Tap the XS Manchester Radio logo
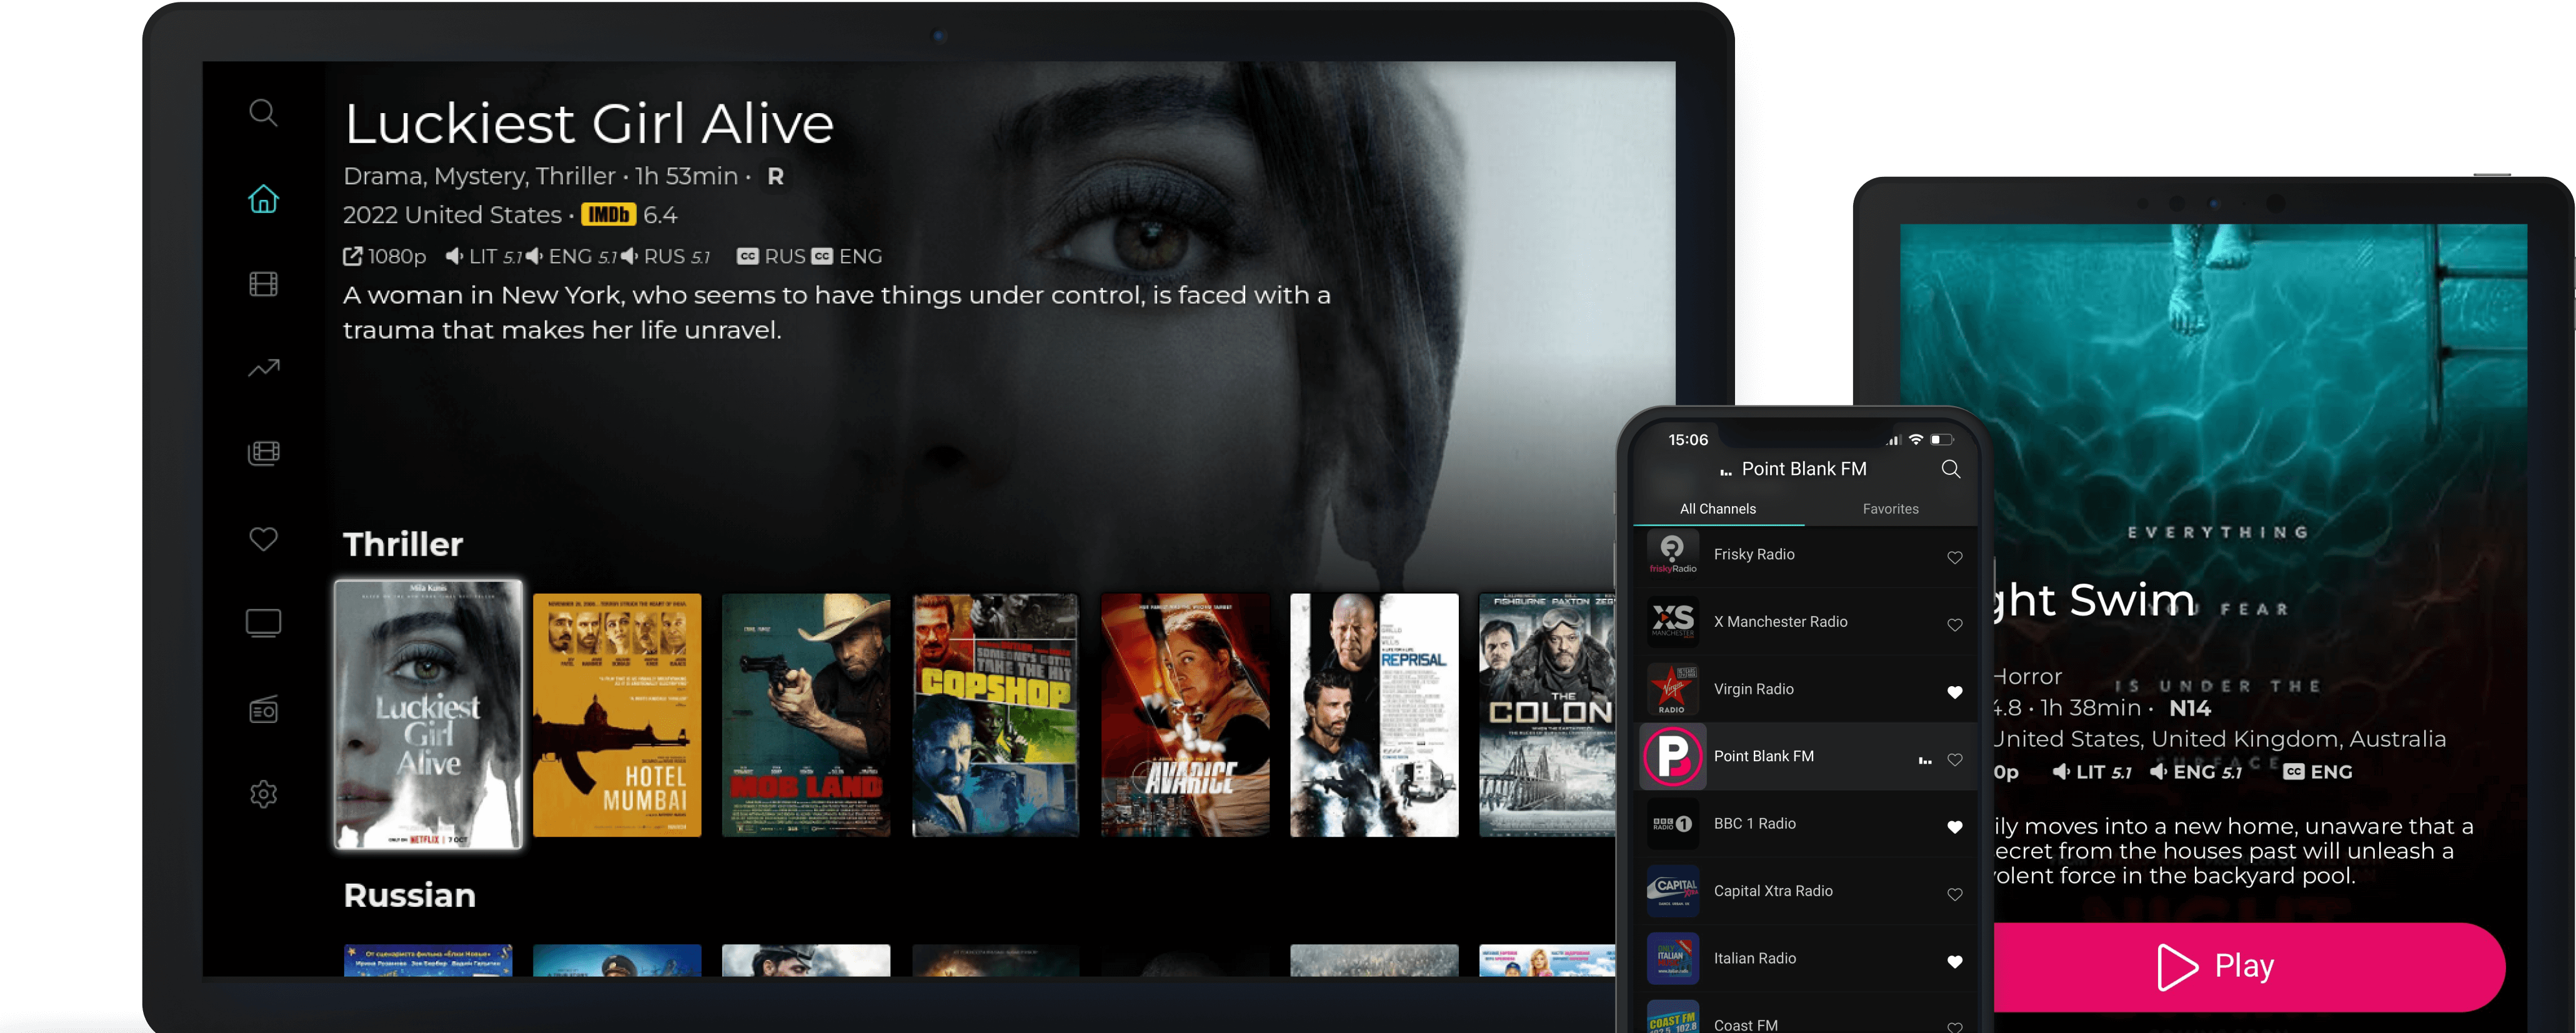This screenshot has width=2576, height=1033. pyautogui.click(x=1673, y=621)
